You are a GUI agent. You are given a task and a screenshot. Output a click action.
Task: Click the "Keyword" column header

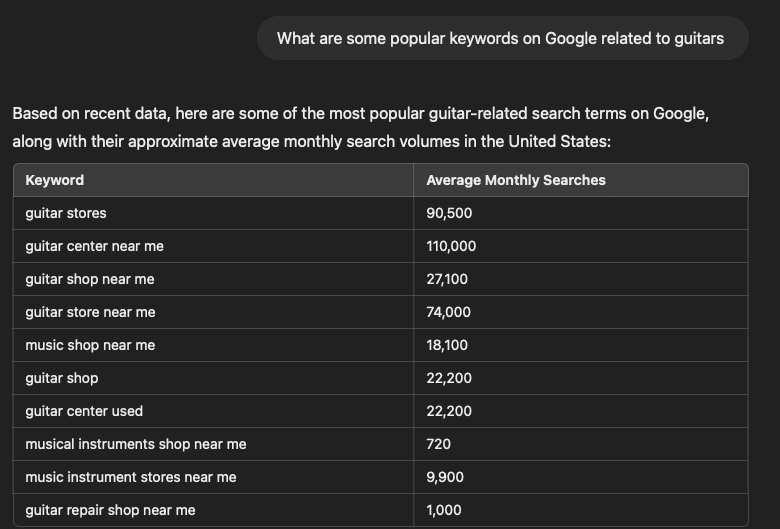point(55,180)
